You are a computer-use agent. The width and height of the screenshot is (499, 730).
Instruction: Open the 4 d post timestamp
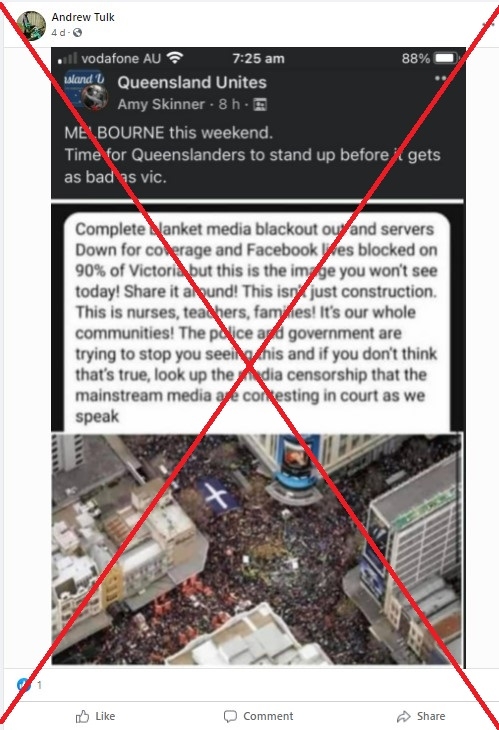pos(57,33)
